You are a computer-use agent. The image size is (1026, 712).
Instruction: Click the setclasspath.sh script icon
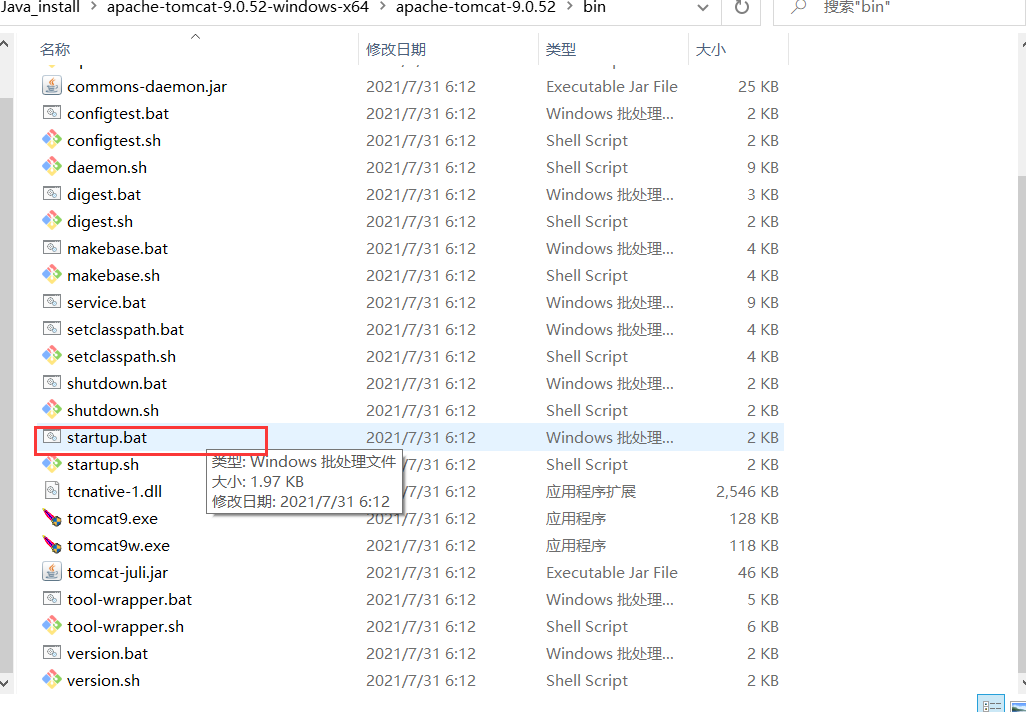tap(52, 356)
